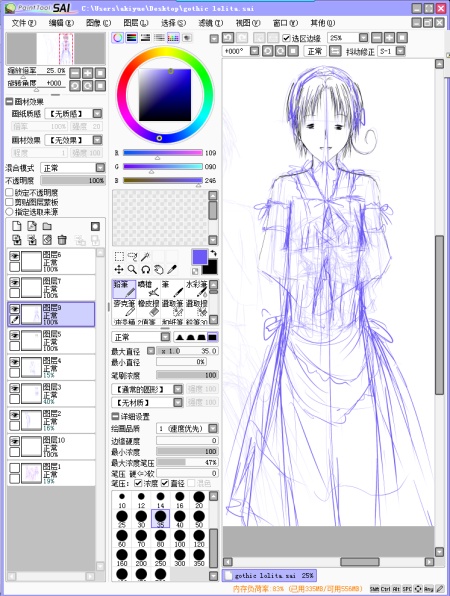Screen dimensions: 450x596
Task: Toggle visibility eye of 图层7
Action: 14,282
